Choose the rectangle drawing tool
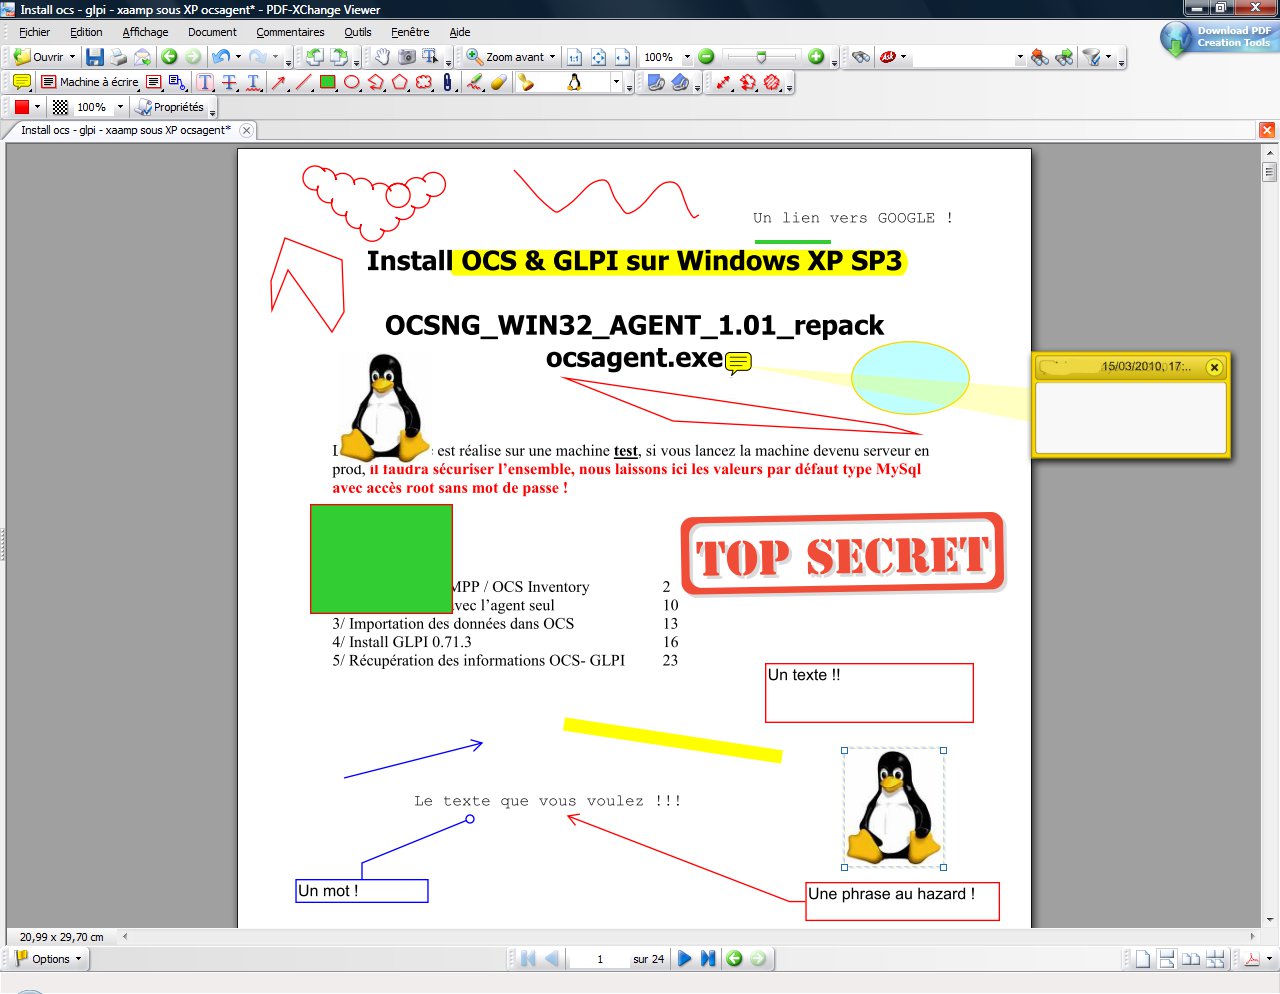Viewport: 1280px width, 994px height. [327, 82]
